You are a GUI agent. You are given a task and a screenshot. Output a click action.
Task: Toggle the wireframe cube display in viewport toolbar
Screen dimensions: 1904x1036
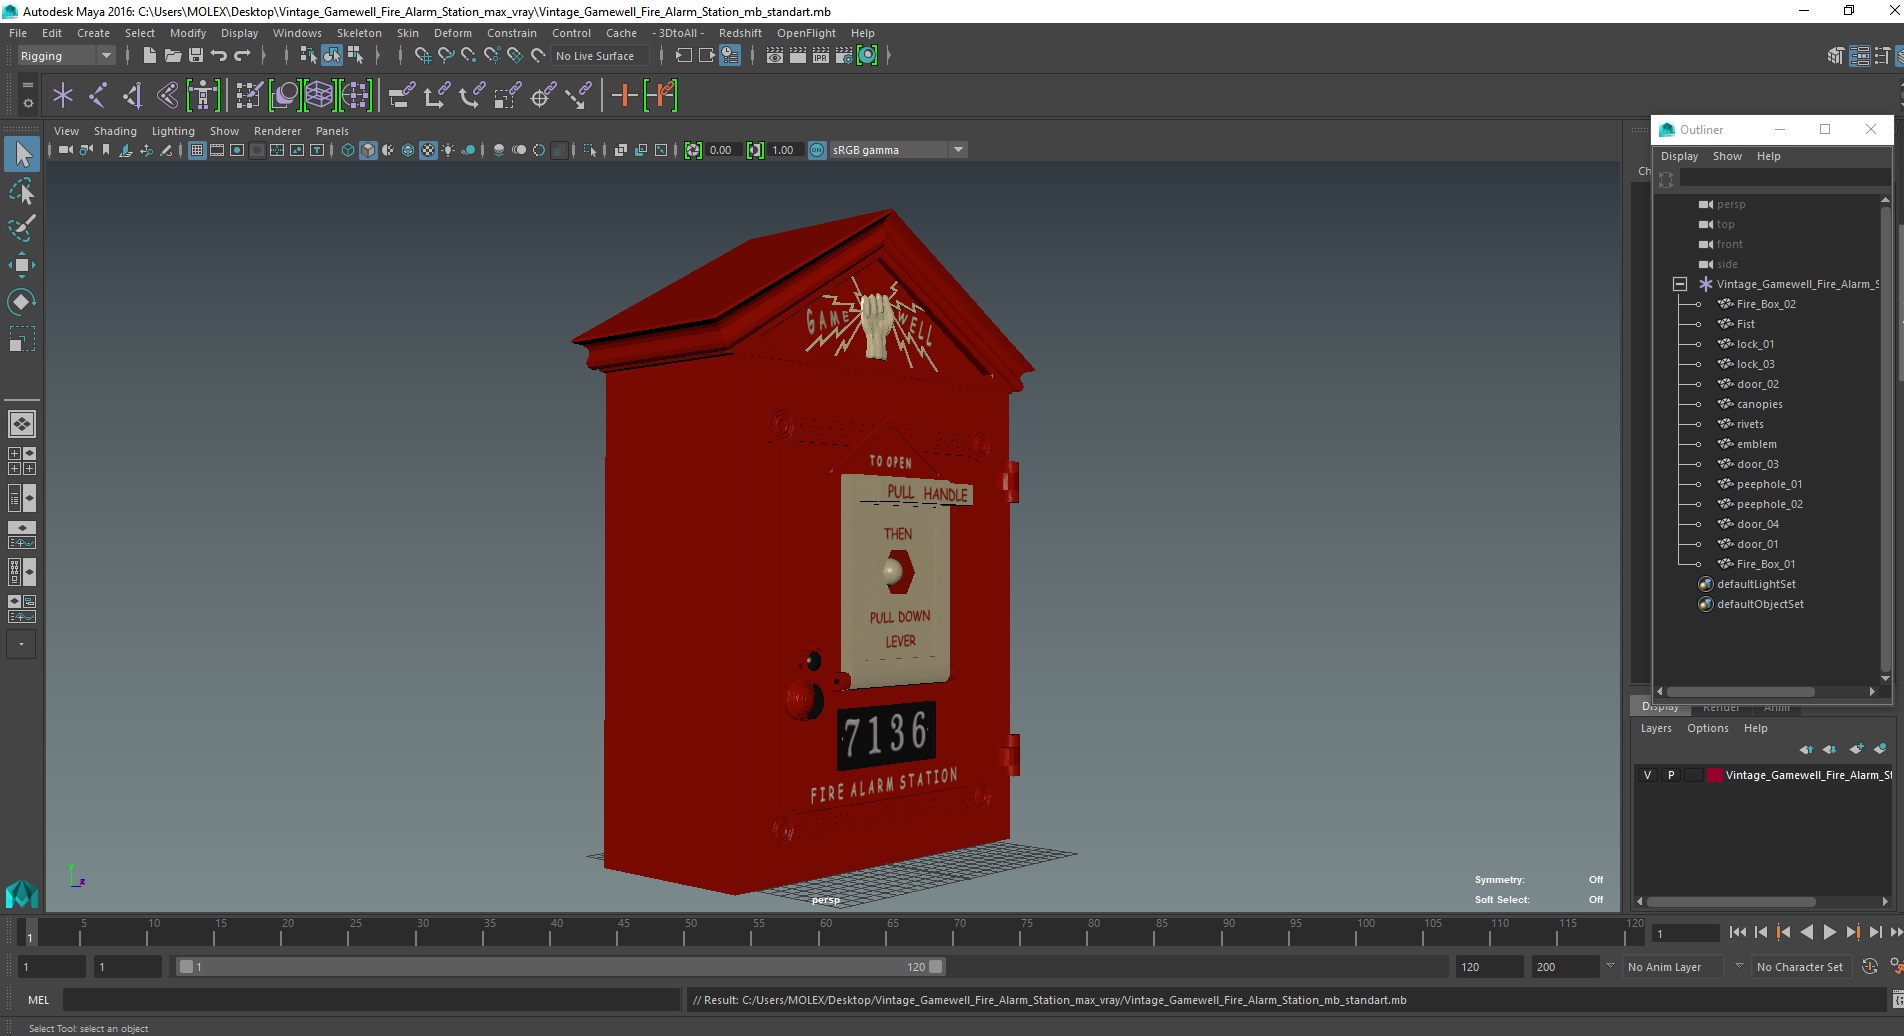(348, 150)
